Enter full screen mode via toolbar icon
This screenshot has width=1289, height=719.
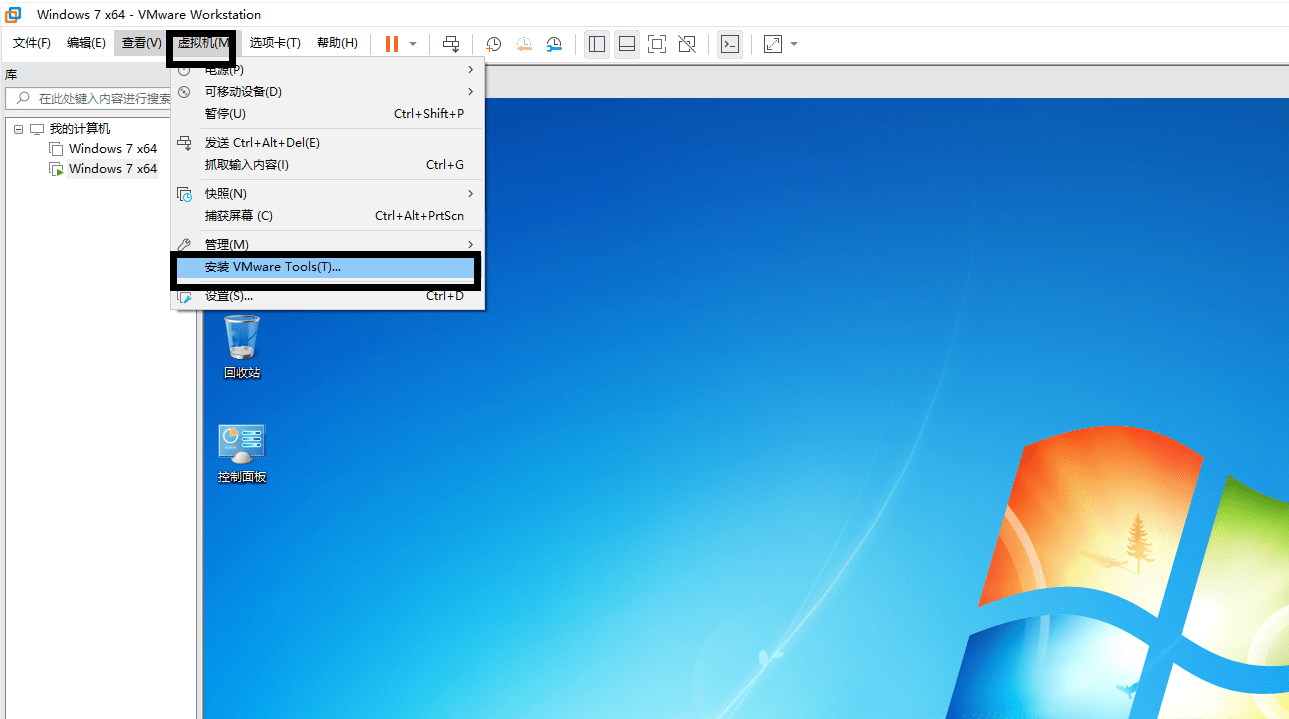[657, 44]
